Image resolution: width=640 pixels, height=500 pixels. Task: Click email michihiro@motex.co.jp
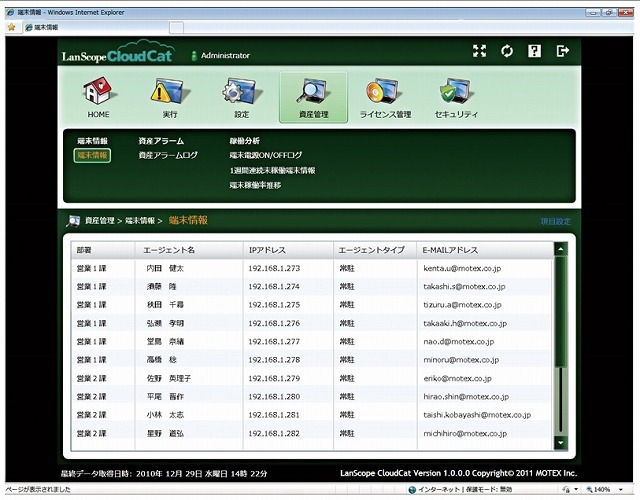point(465,433)
